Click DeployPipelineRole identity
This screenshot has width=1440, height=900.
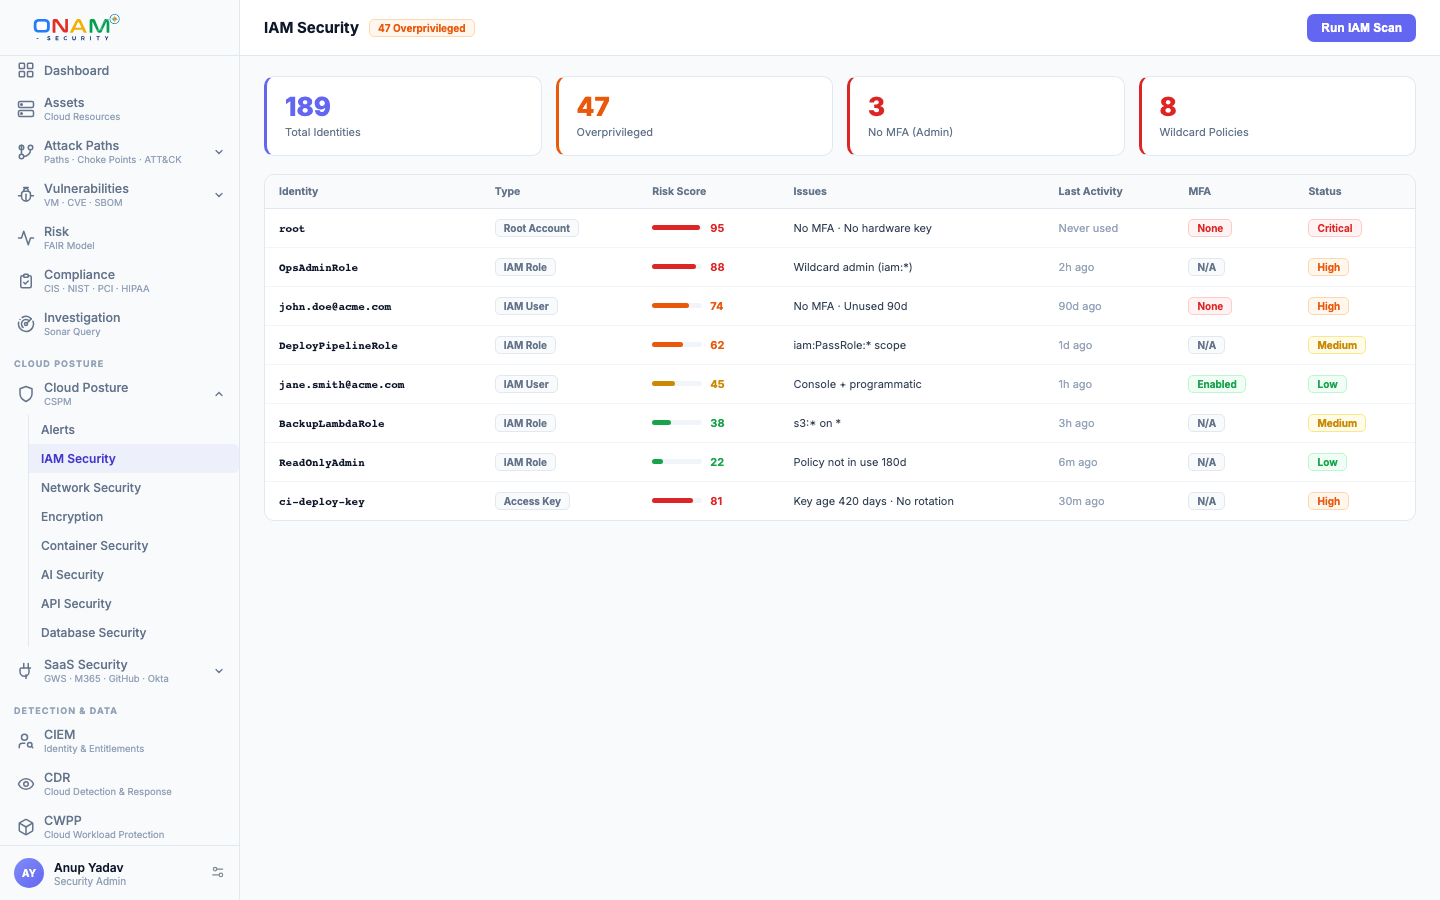(338, 346)
